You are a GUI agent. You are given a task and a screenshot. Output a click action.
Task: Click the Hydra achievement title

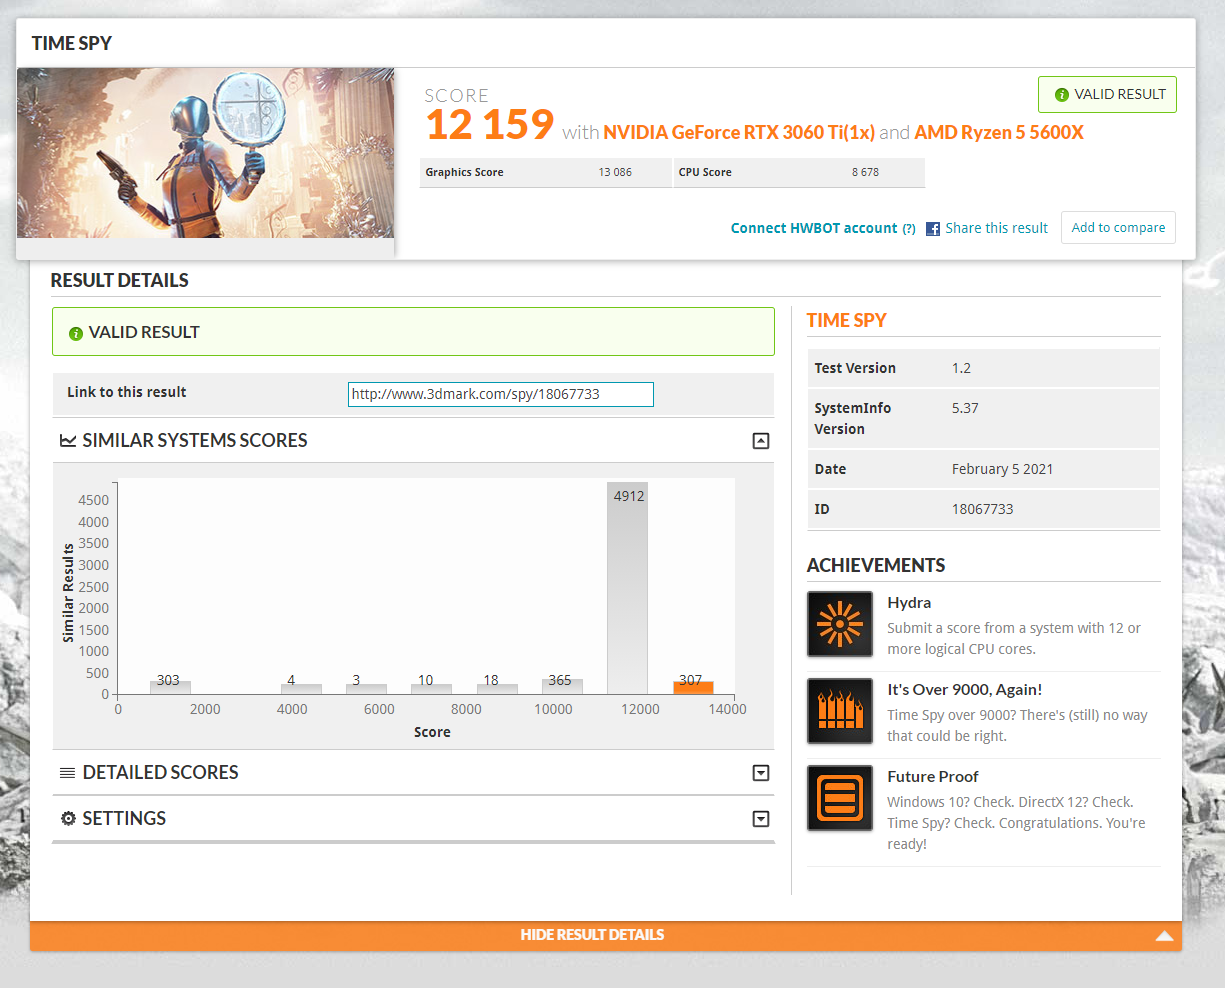[909, 603]
